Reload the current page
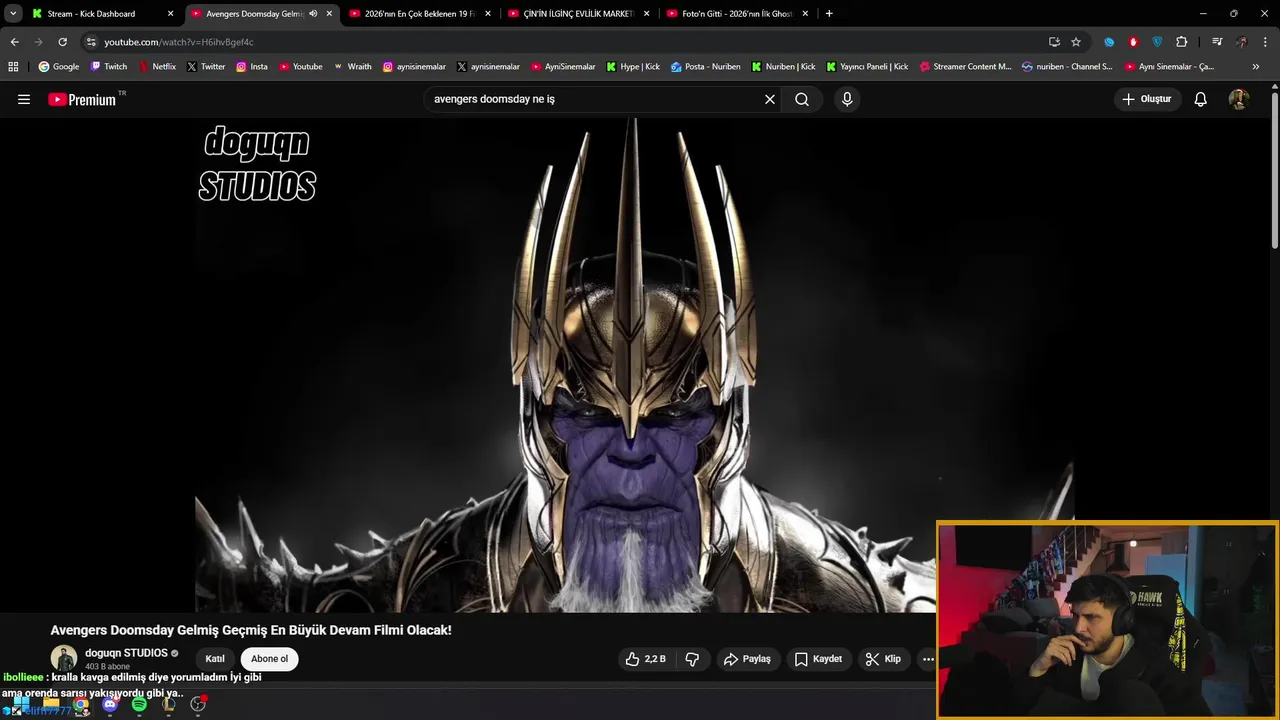The width and height of the screenshot is (1280, 720). tap(62, 42)
